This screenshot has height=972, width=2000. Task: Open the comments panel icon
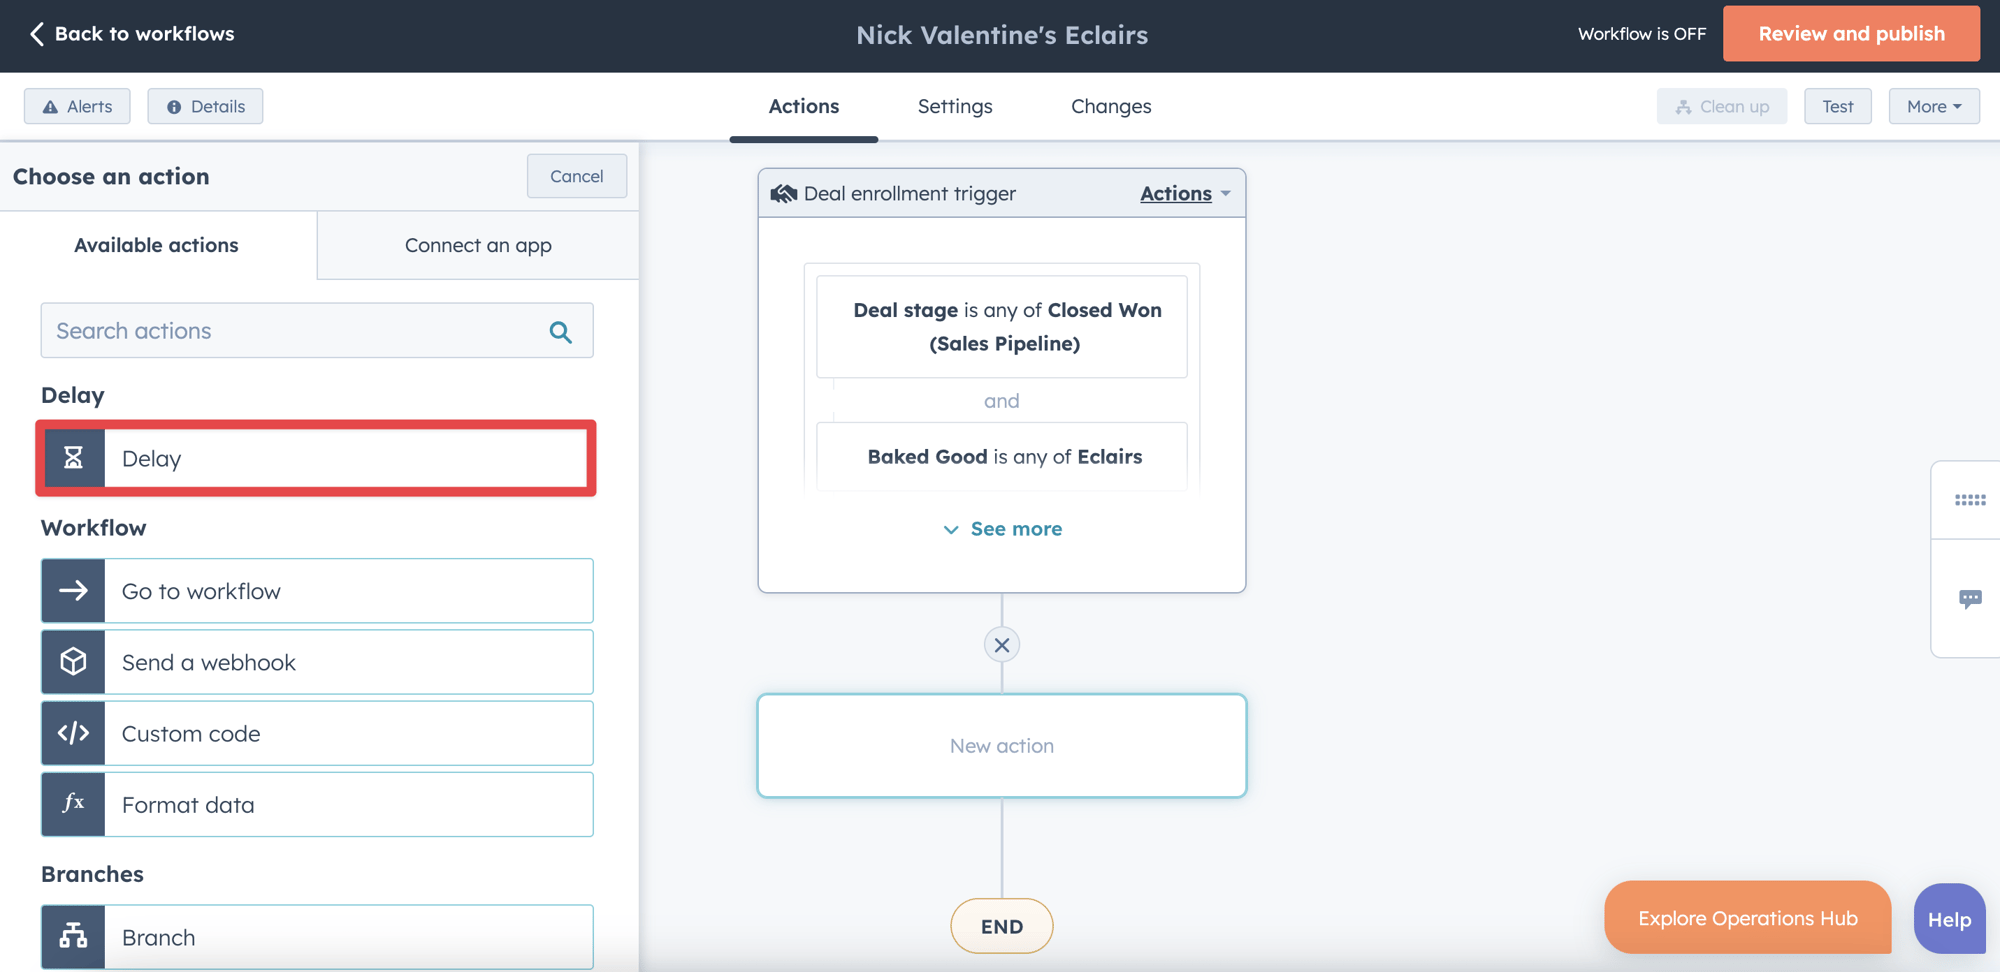click(x=1970, y=597)
